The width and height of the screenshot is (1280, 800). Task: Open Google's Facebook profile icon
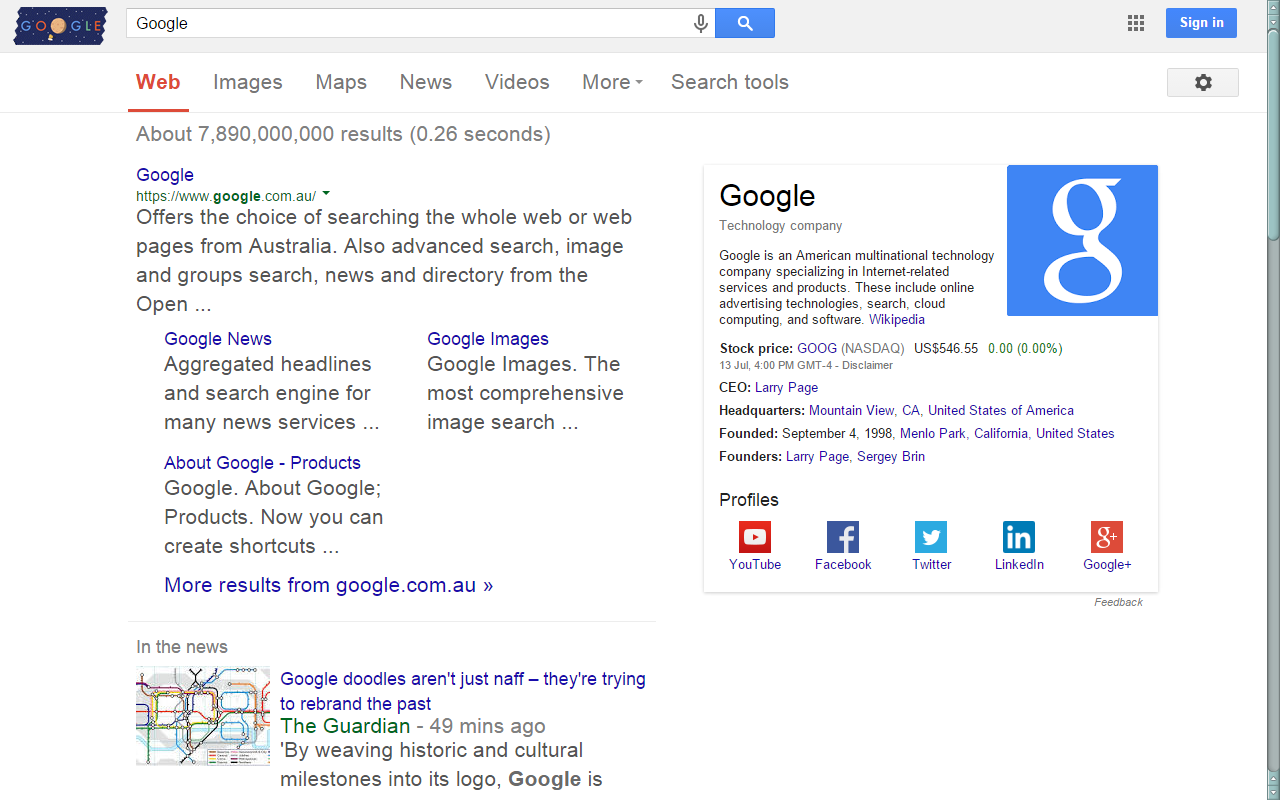tap(843, 537)
